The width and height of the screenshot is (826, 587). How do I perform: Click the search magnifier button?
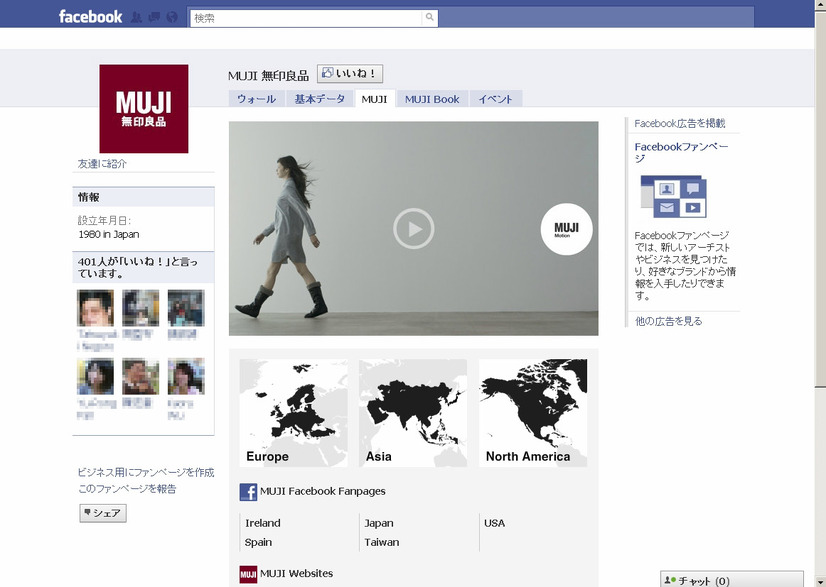click(430, 17)
